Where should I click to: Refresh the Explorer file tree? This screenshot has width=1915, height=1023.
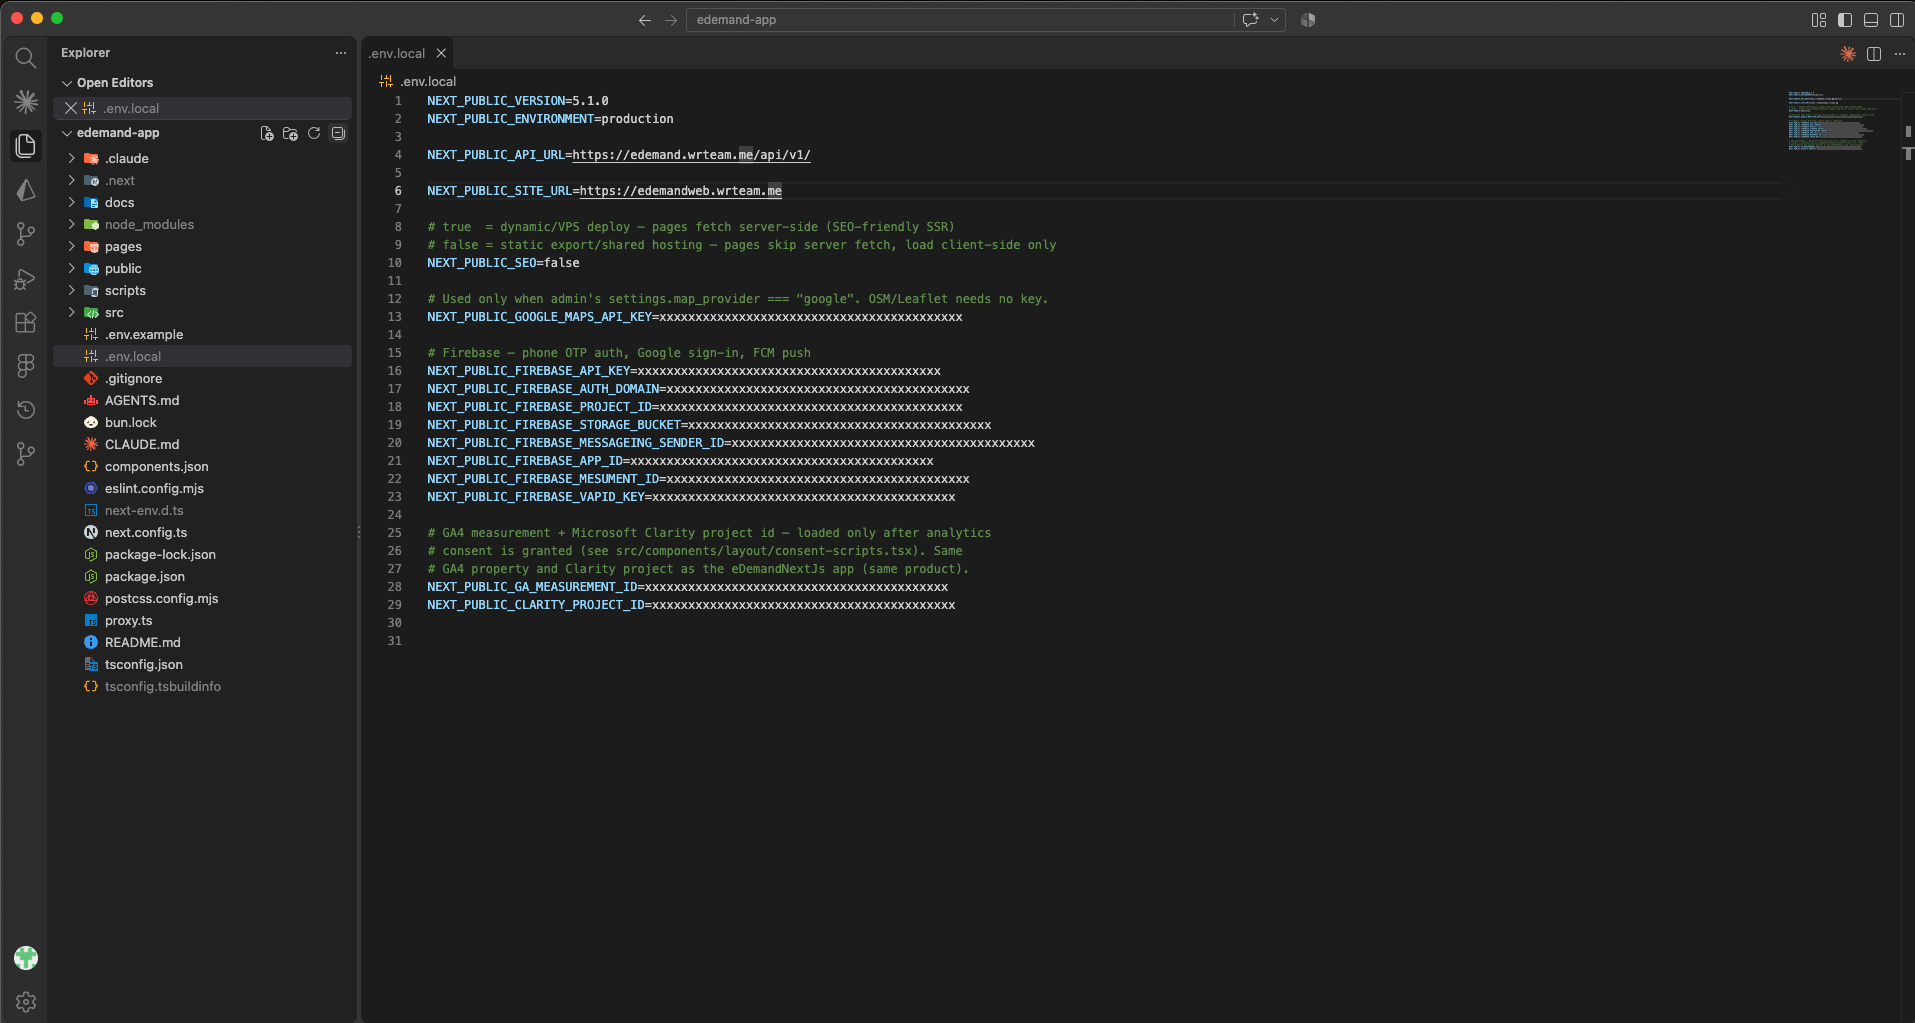point(314,133)
